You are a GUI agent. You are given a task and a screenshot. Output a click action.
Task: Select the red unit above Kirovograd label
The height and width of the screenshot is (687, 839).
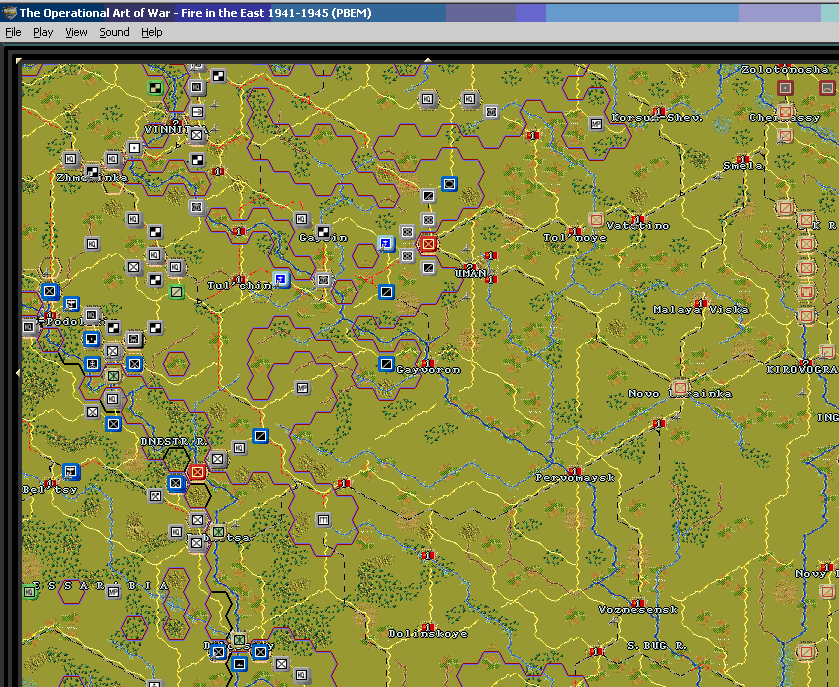pyautogui.click(x=827, y=352)
